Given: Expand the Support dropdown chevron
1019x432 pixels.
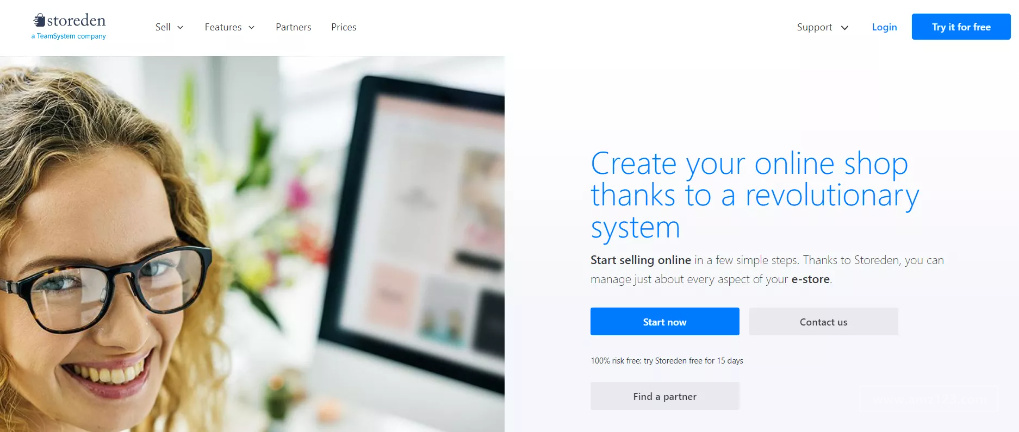Looking at the screenshot, I should coord(844,27).
